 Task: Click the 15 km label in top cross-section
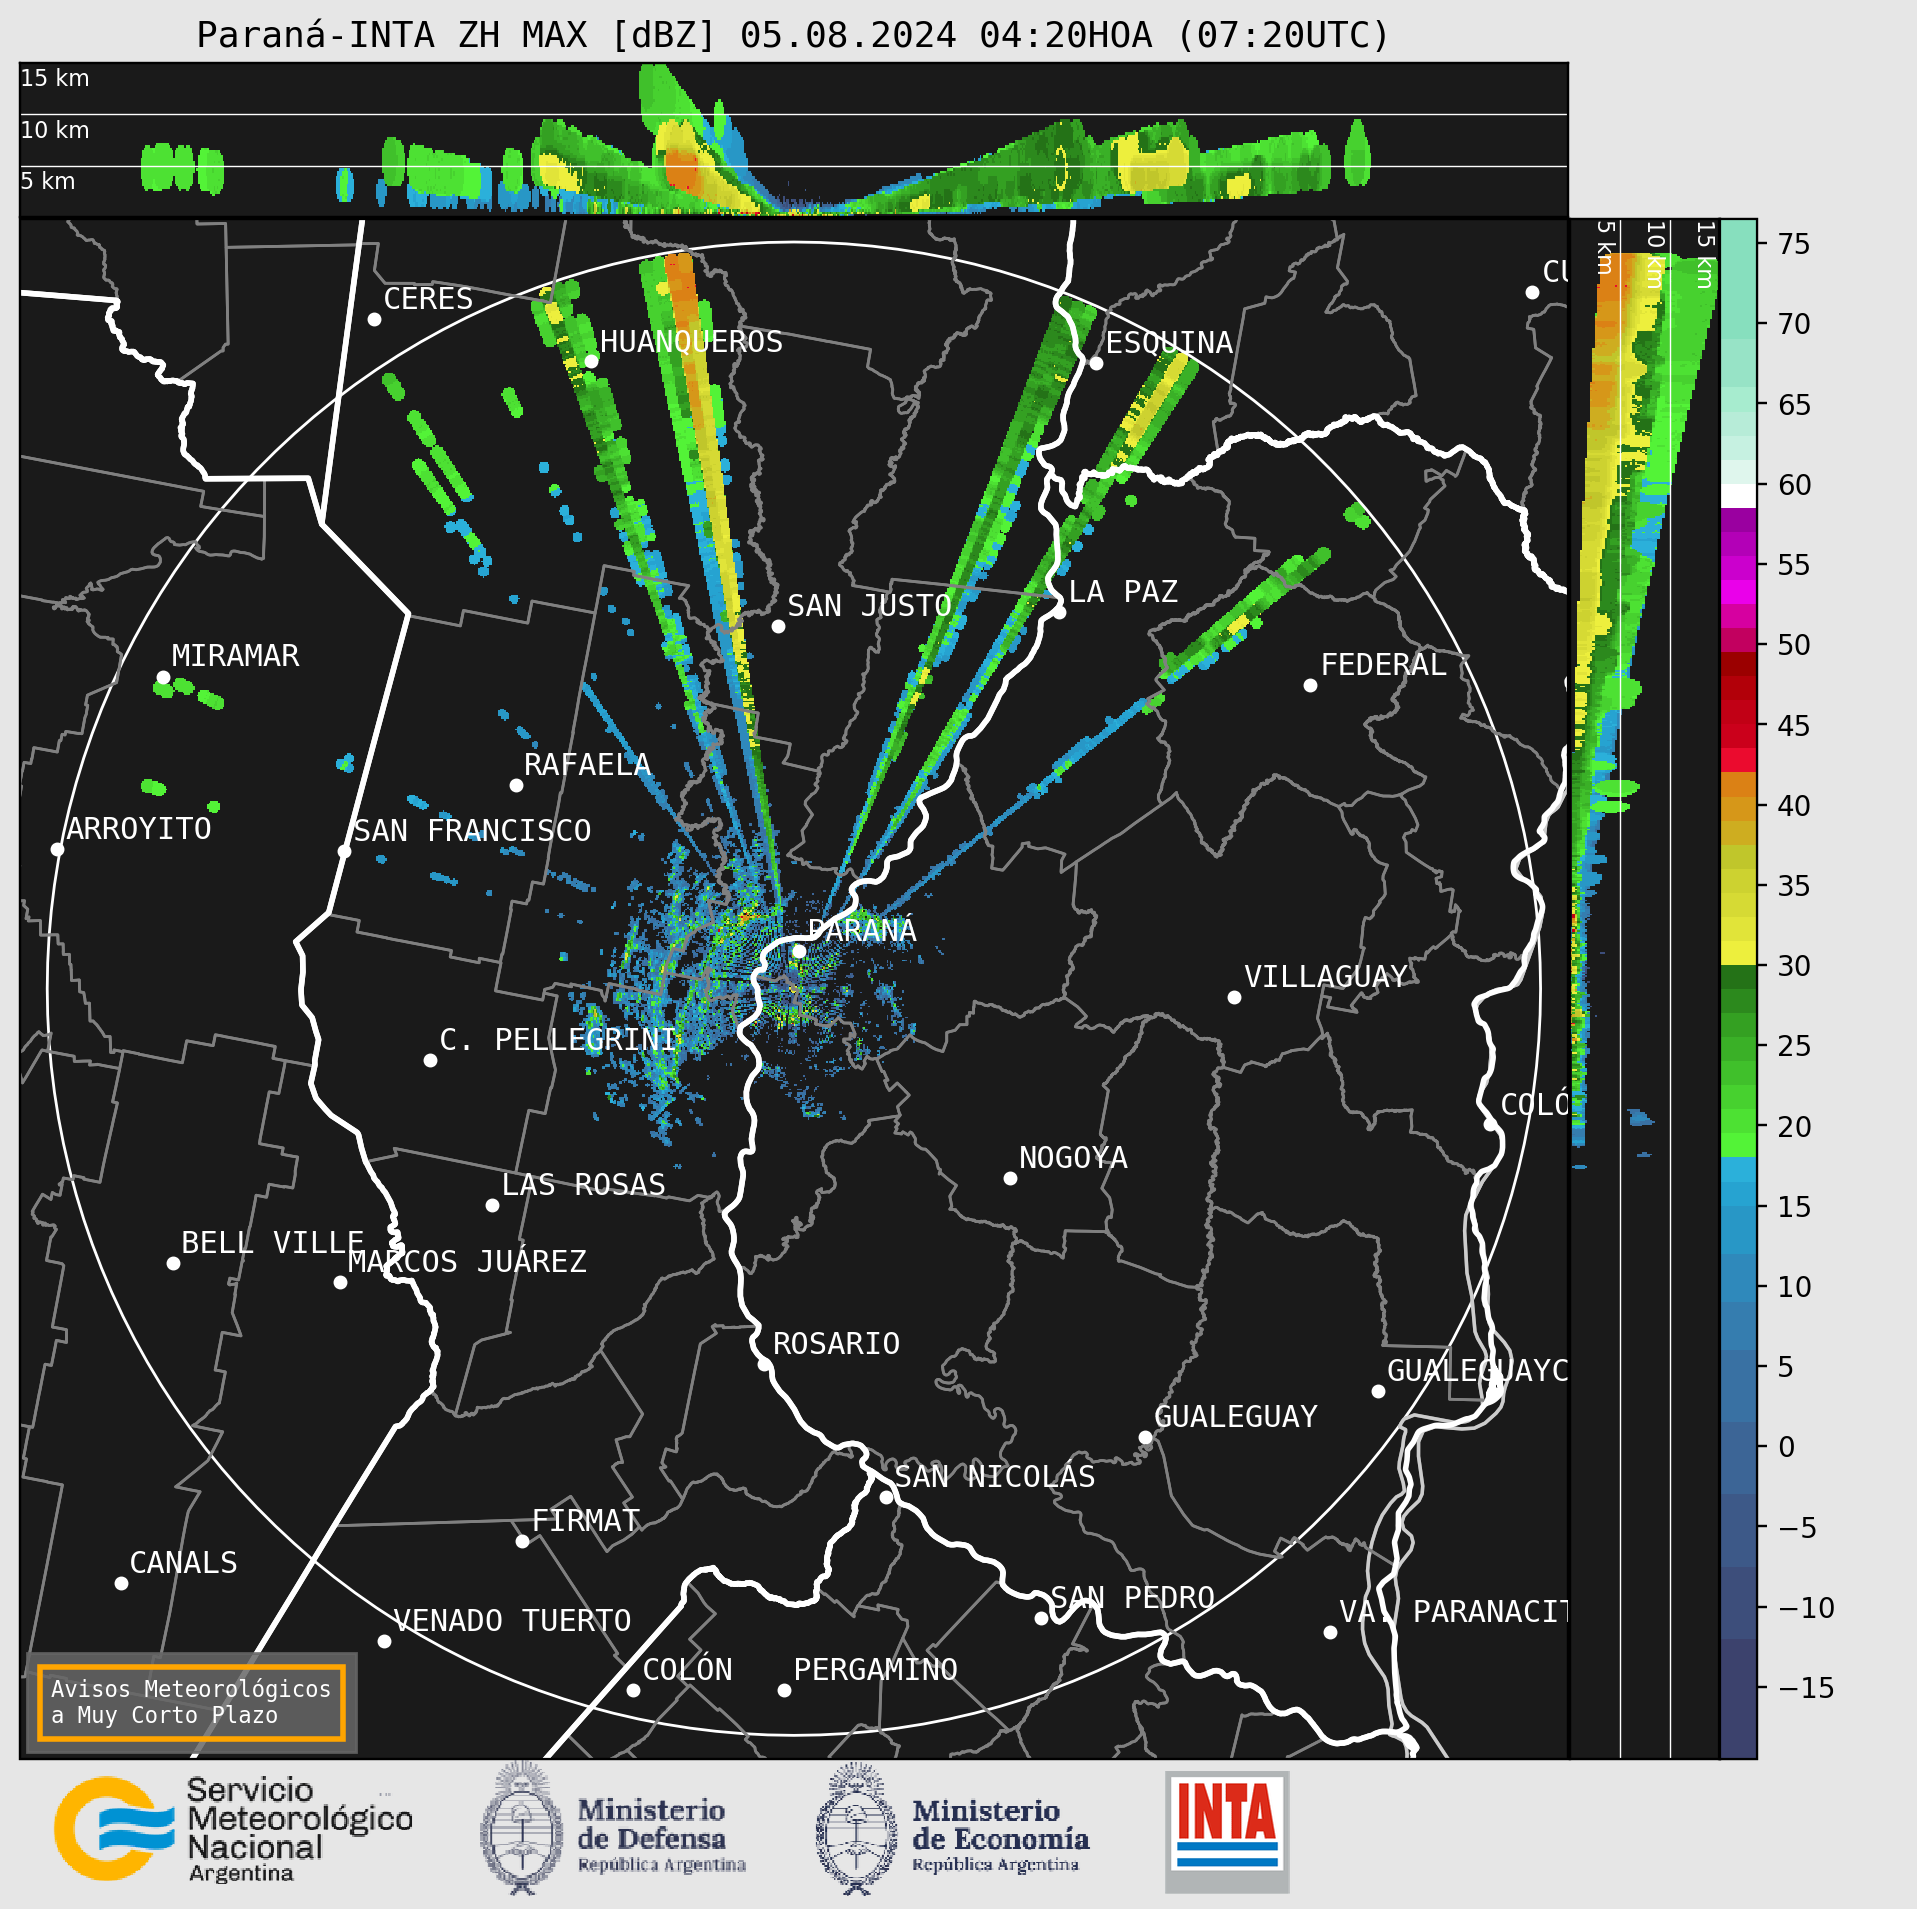[55, 78]
